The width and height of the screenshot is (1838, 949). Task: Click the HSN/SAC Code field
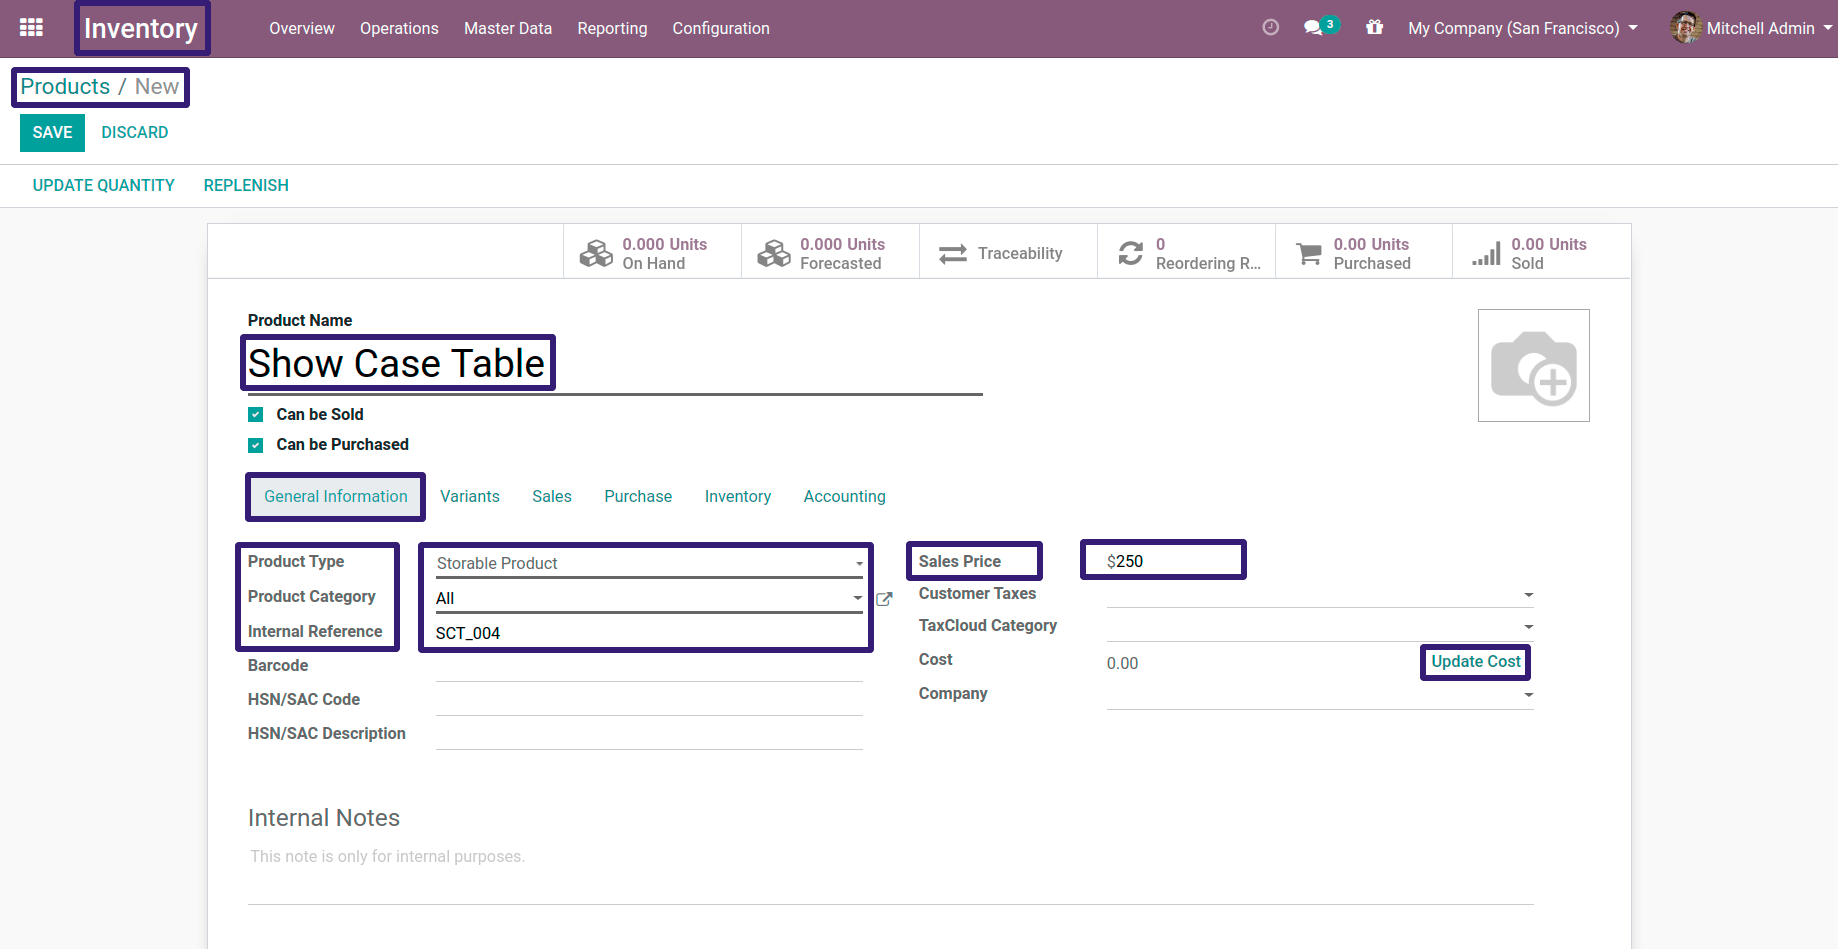(x=649, y=701)
